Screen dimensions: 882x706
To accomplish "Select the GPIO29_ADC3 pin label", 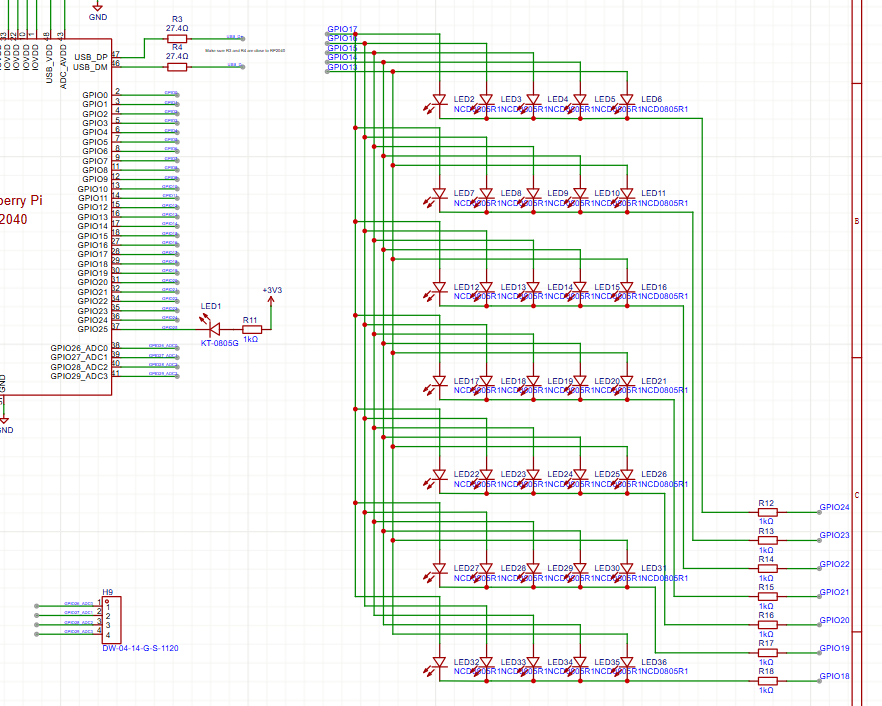I will click(79, 376).
